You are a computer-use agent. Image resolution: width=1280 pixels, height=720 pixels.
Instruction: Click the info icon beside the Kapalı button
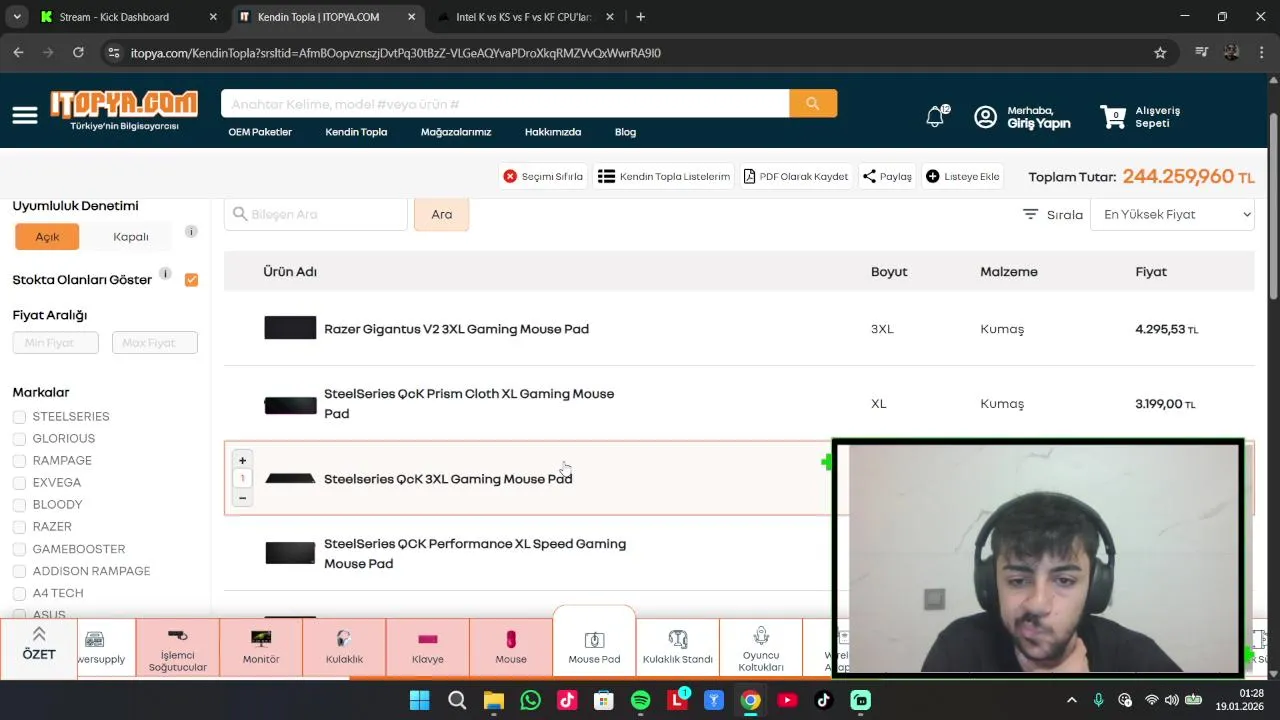coord(191,232)
